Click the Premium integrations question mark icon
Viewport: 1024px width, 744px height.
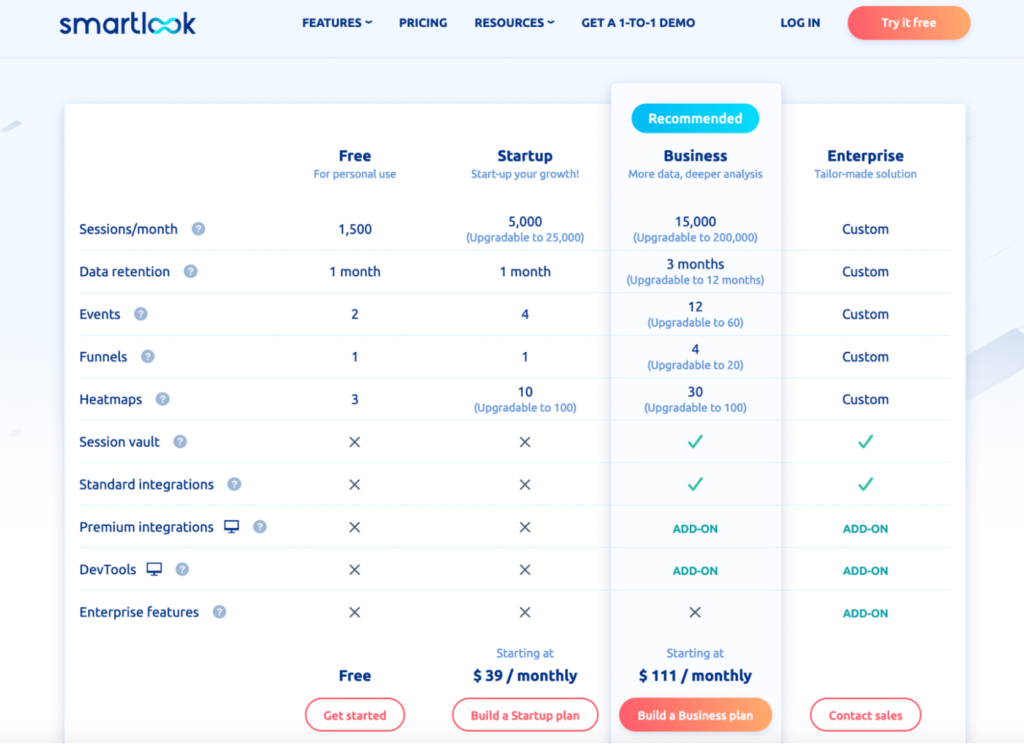[x=260, y=526]
